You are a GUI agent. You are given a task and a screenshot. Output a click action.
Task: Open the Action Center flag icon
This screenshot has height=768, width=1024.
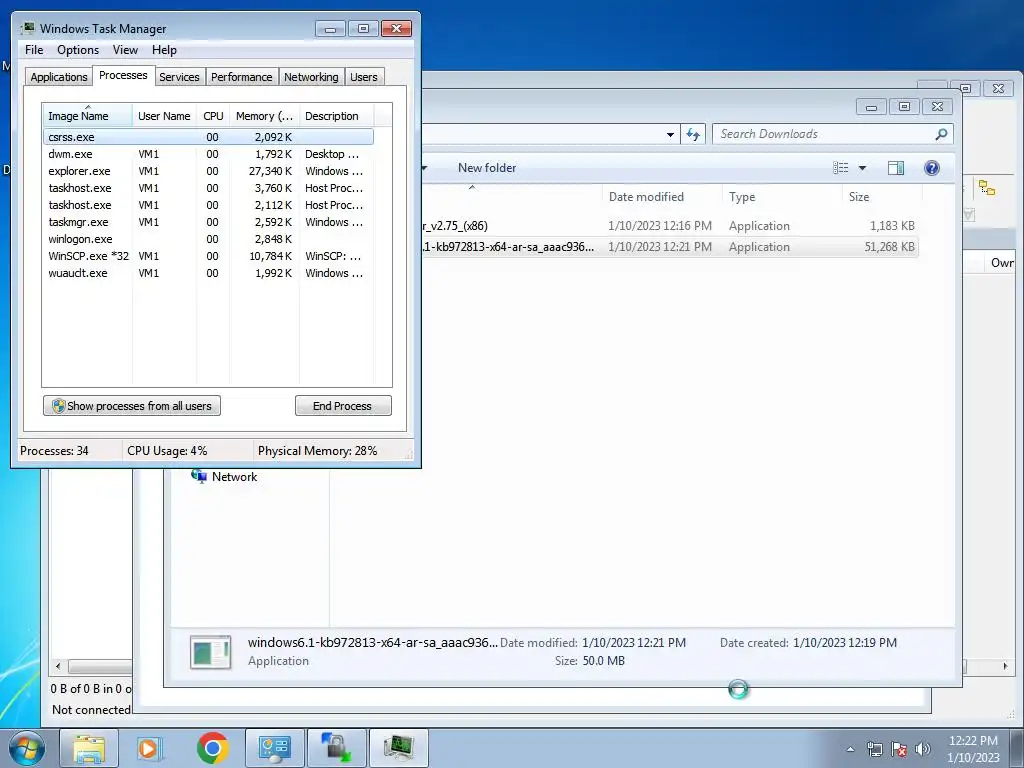click(x=899, y=749)
